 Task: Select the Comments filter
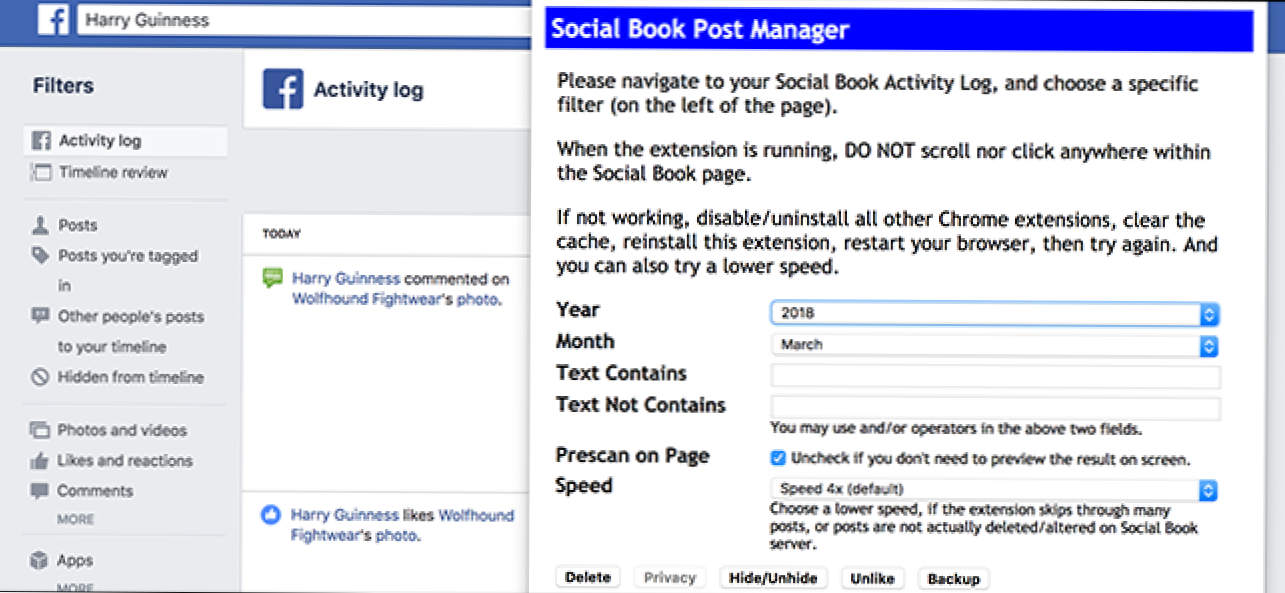click(x=95, y=491)
